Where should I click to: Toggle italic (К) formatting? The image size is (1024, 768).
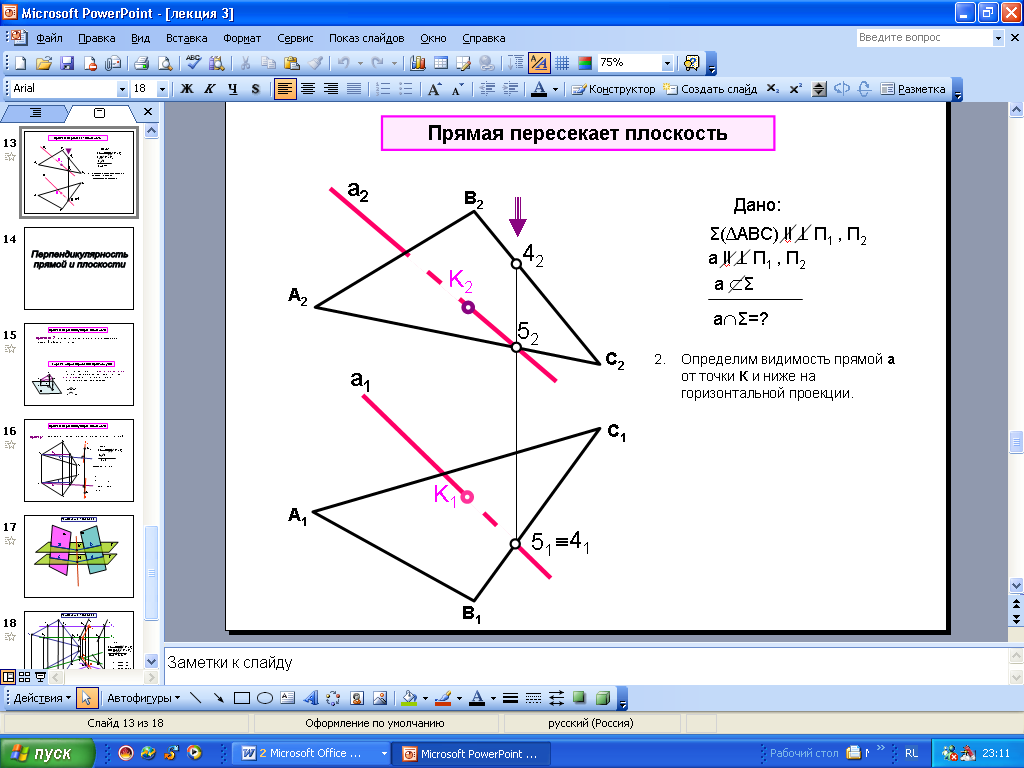point(210,89)
